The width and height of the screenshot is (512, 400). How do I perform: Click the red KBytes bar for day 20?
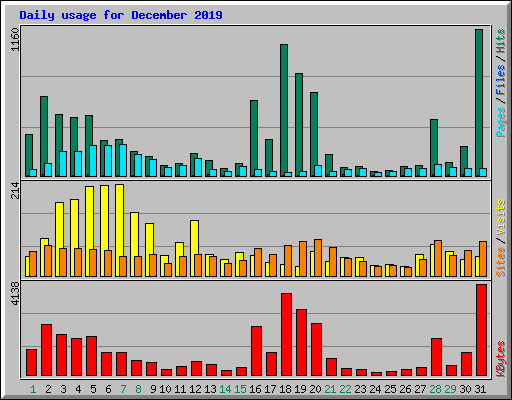(316, 349)
